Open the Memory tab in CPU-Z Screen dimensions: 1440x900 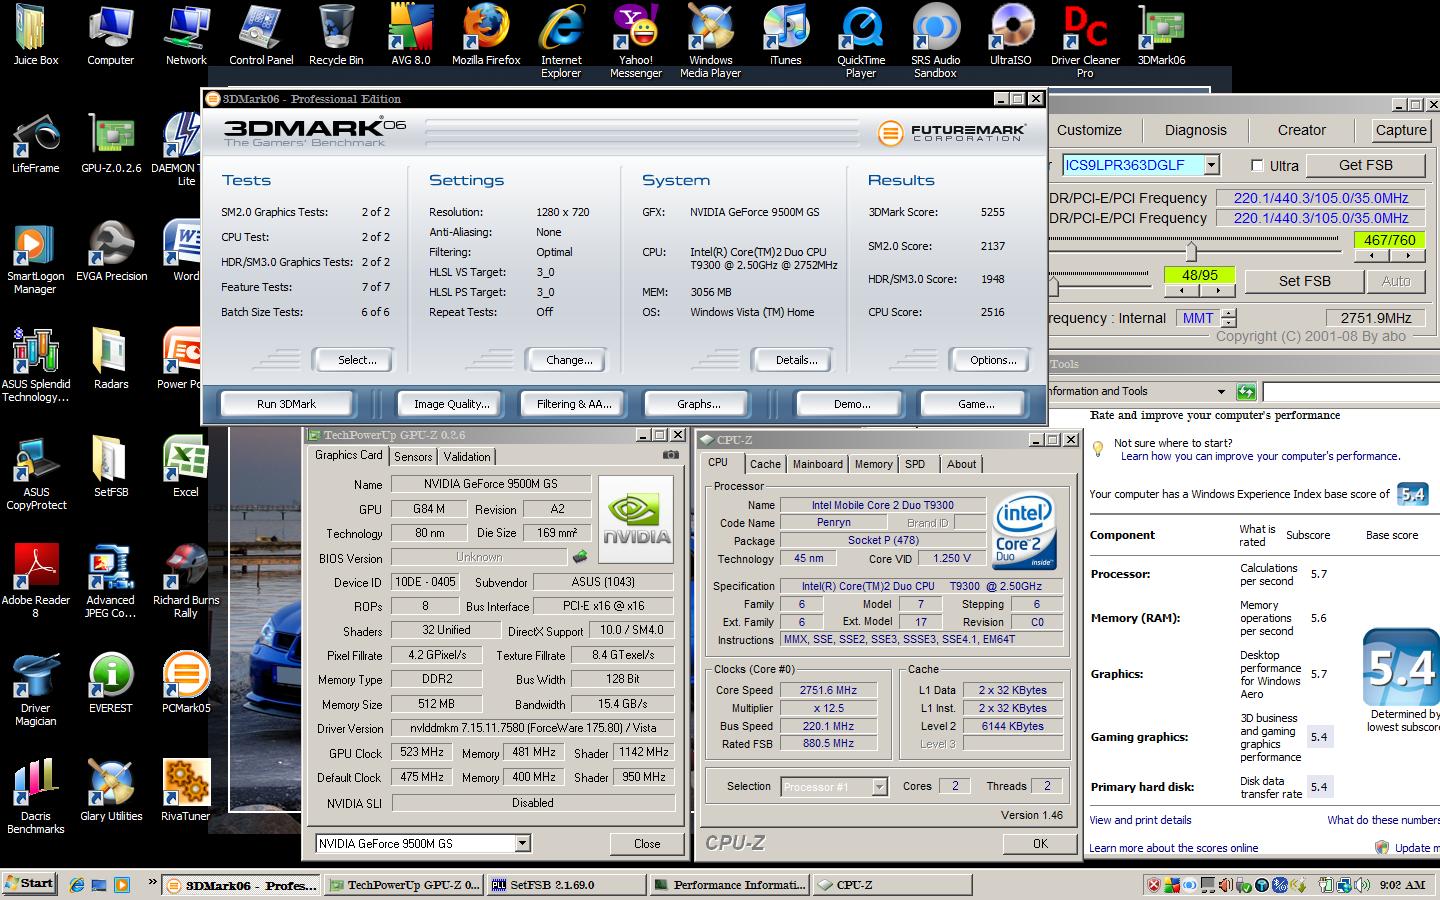pyautogui.click(x=873, y=464)
